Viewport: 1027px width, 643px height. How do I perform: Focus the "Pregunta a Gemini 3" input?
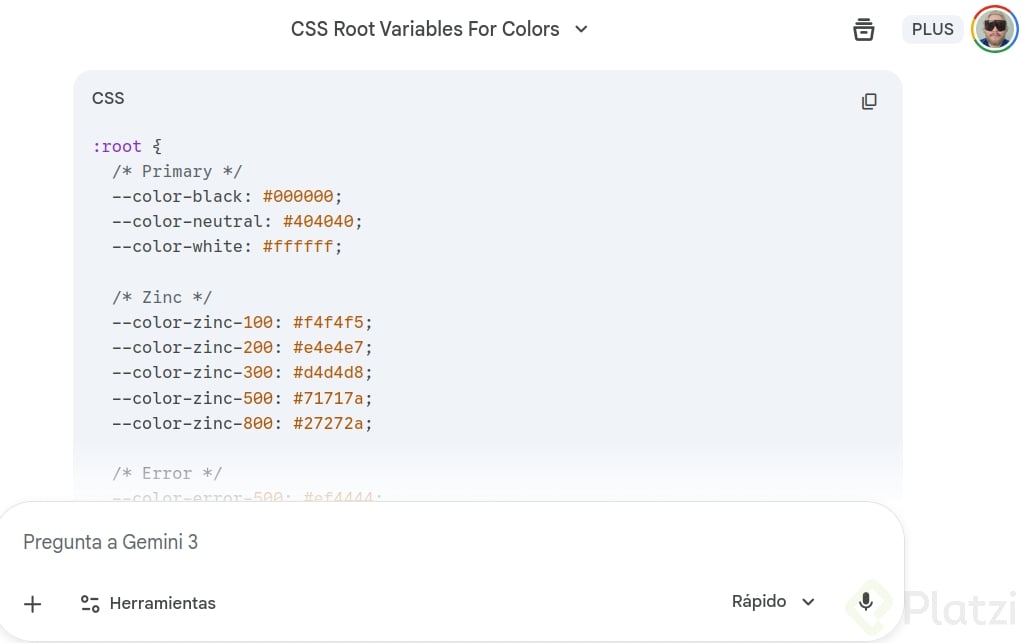(x=400, y=542)
